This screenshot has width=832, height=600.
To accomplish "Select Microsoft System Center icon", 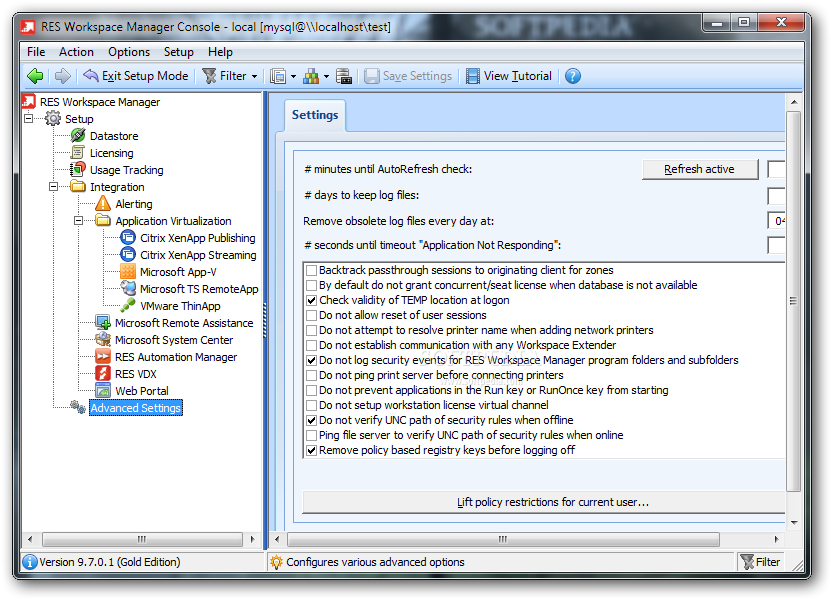I will [103, 339].
